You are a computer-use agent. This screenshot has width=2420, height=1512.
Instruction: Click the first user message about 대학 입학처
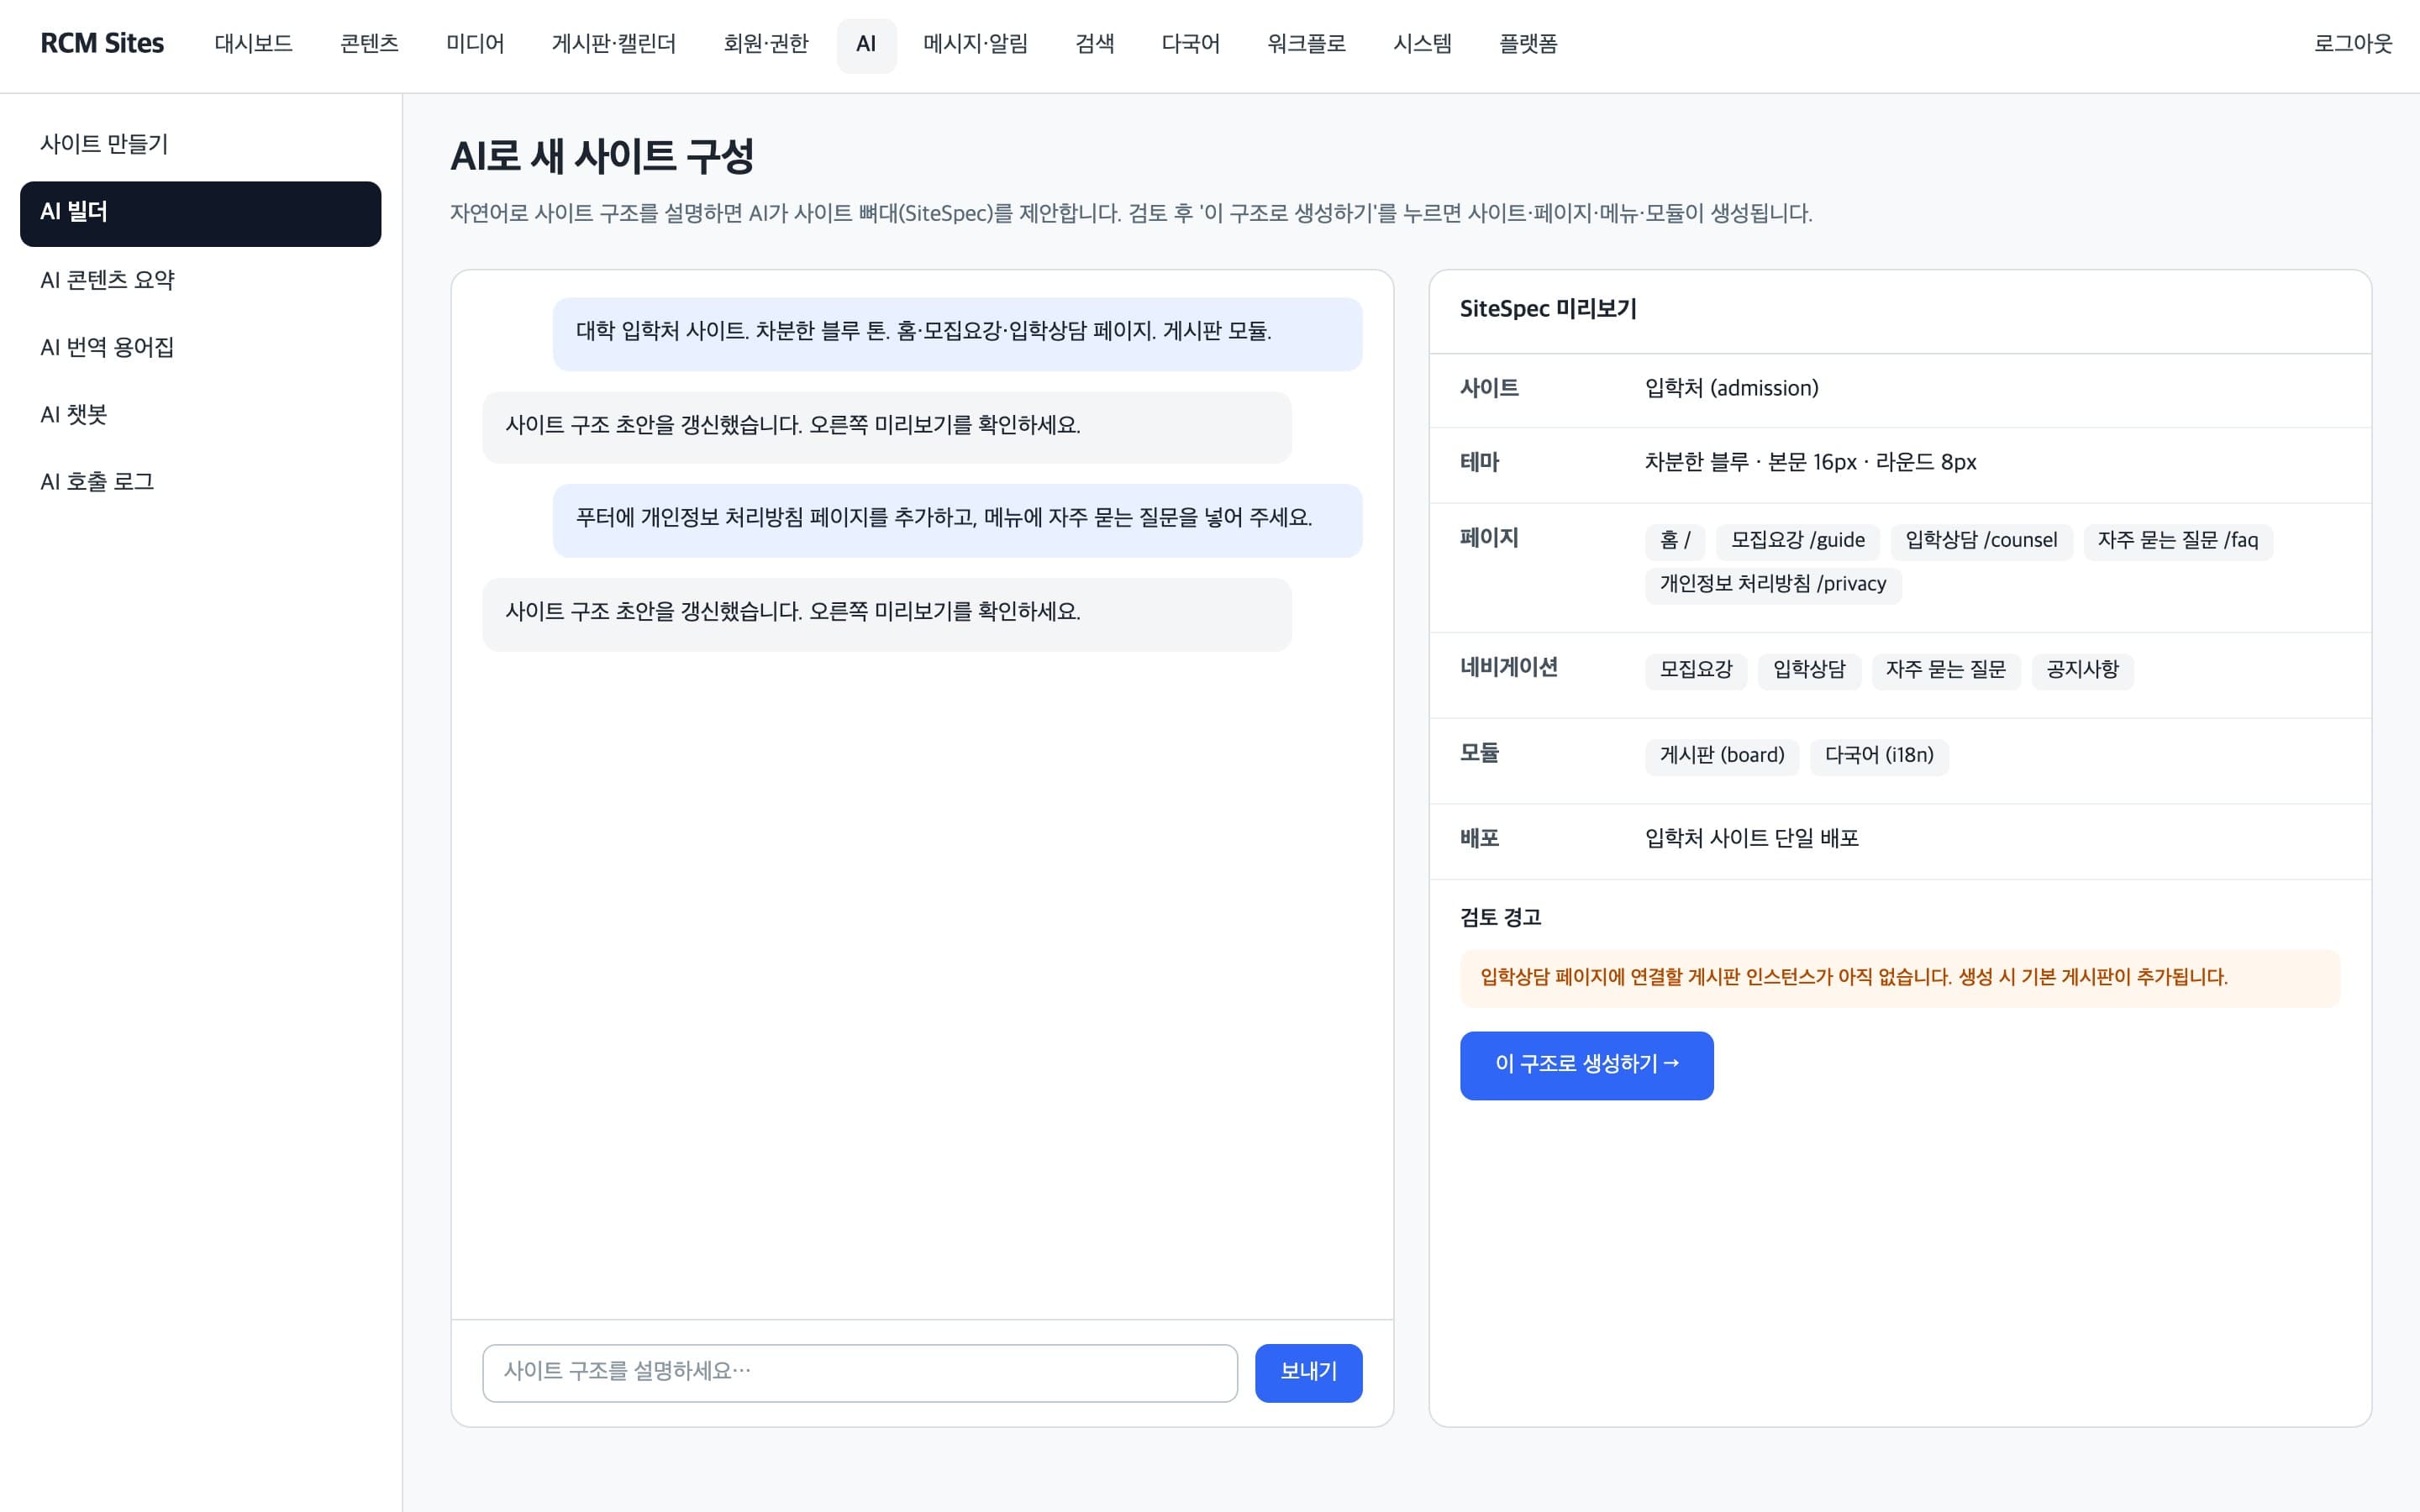[957, 333]
